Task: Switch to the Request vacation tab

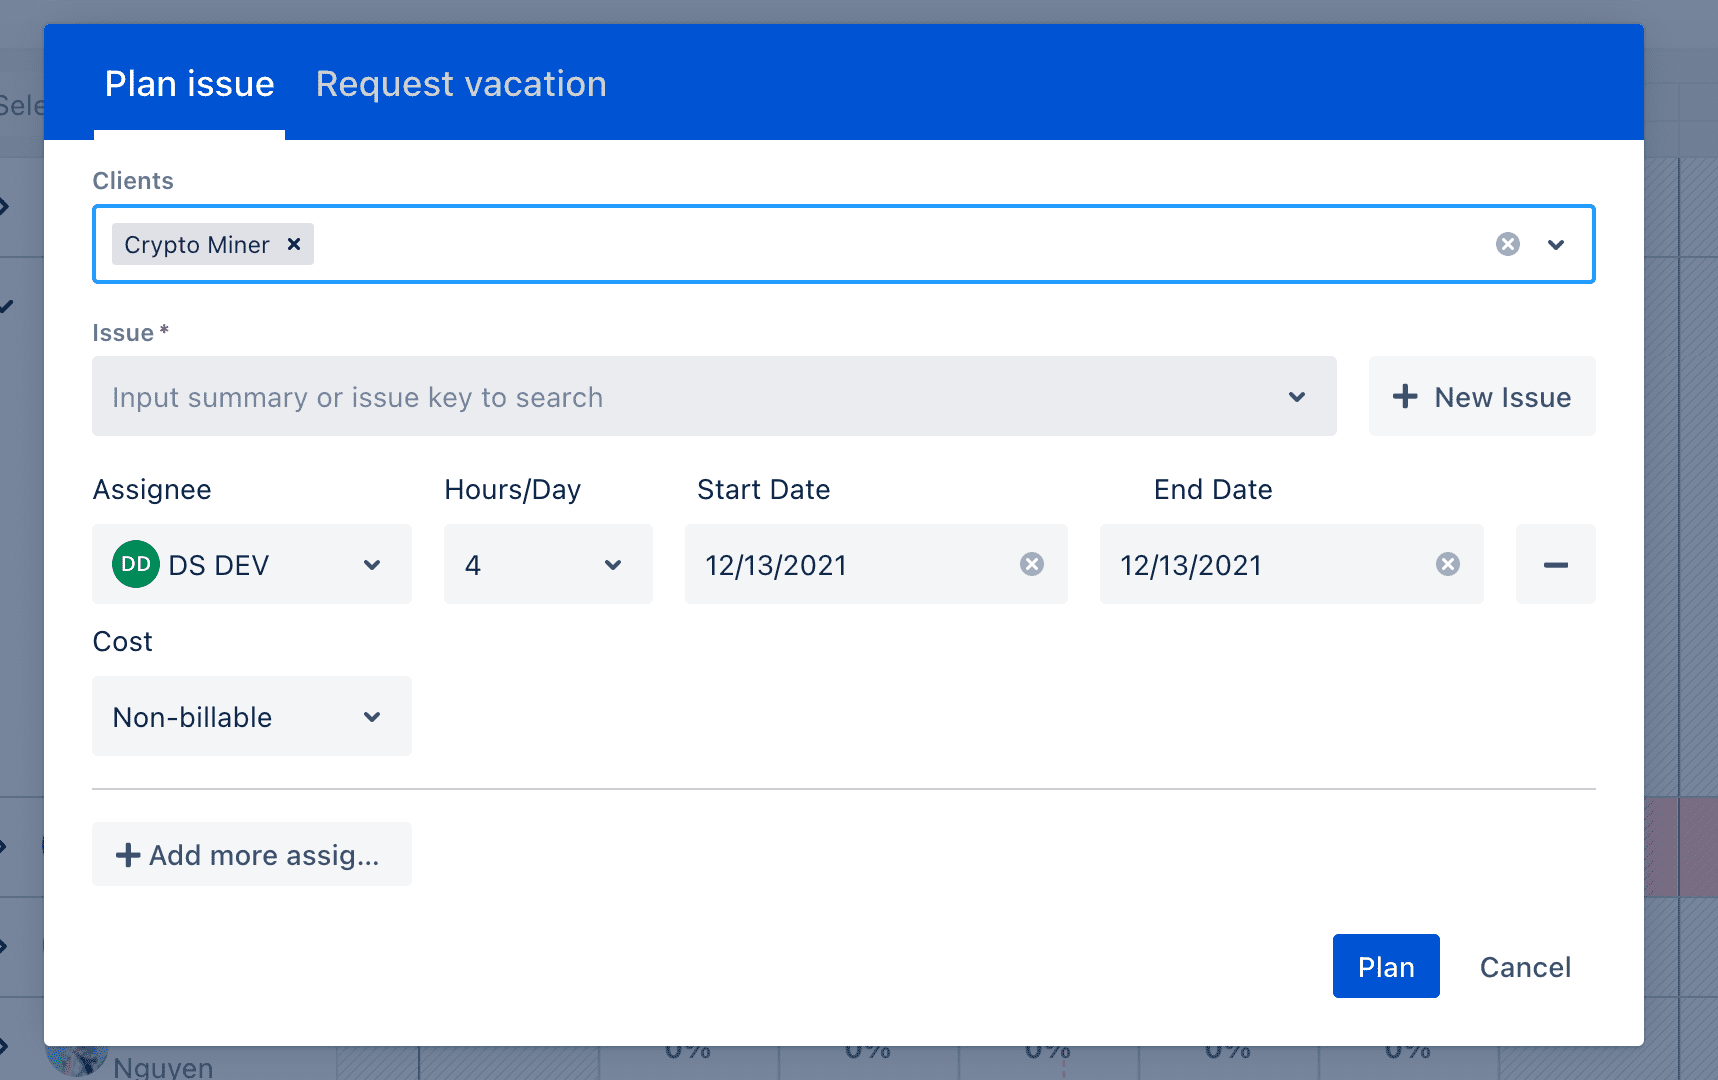Action: (460, 84)
